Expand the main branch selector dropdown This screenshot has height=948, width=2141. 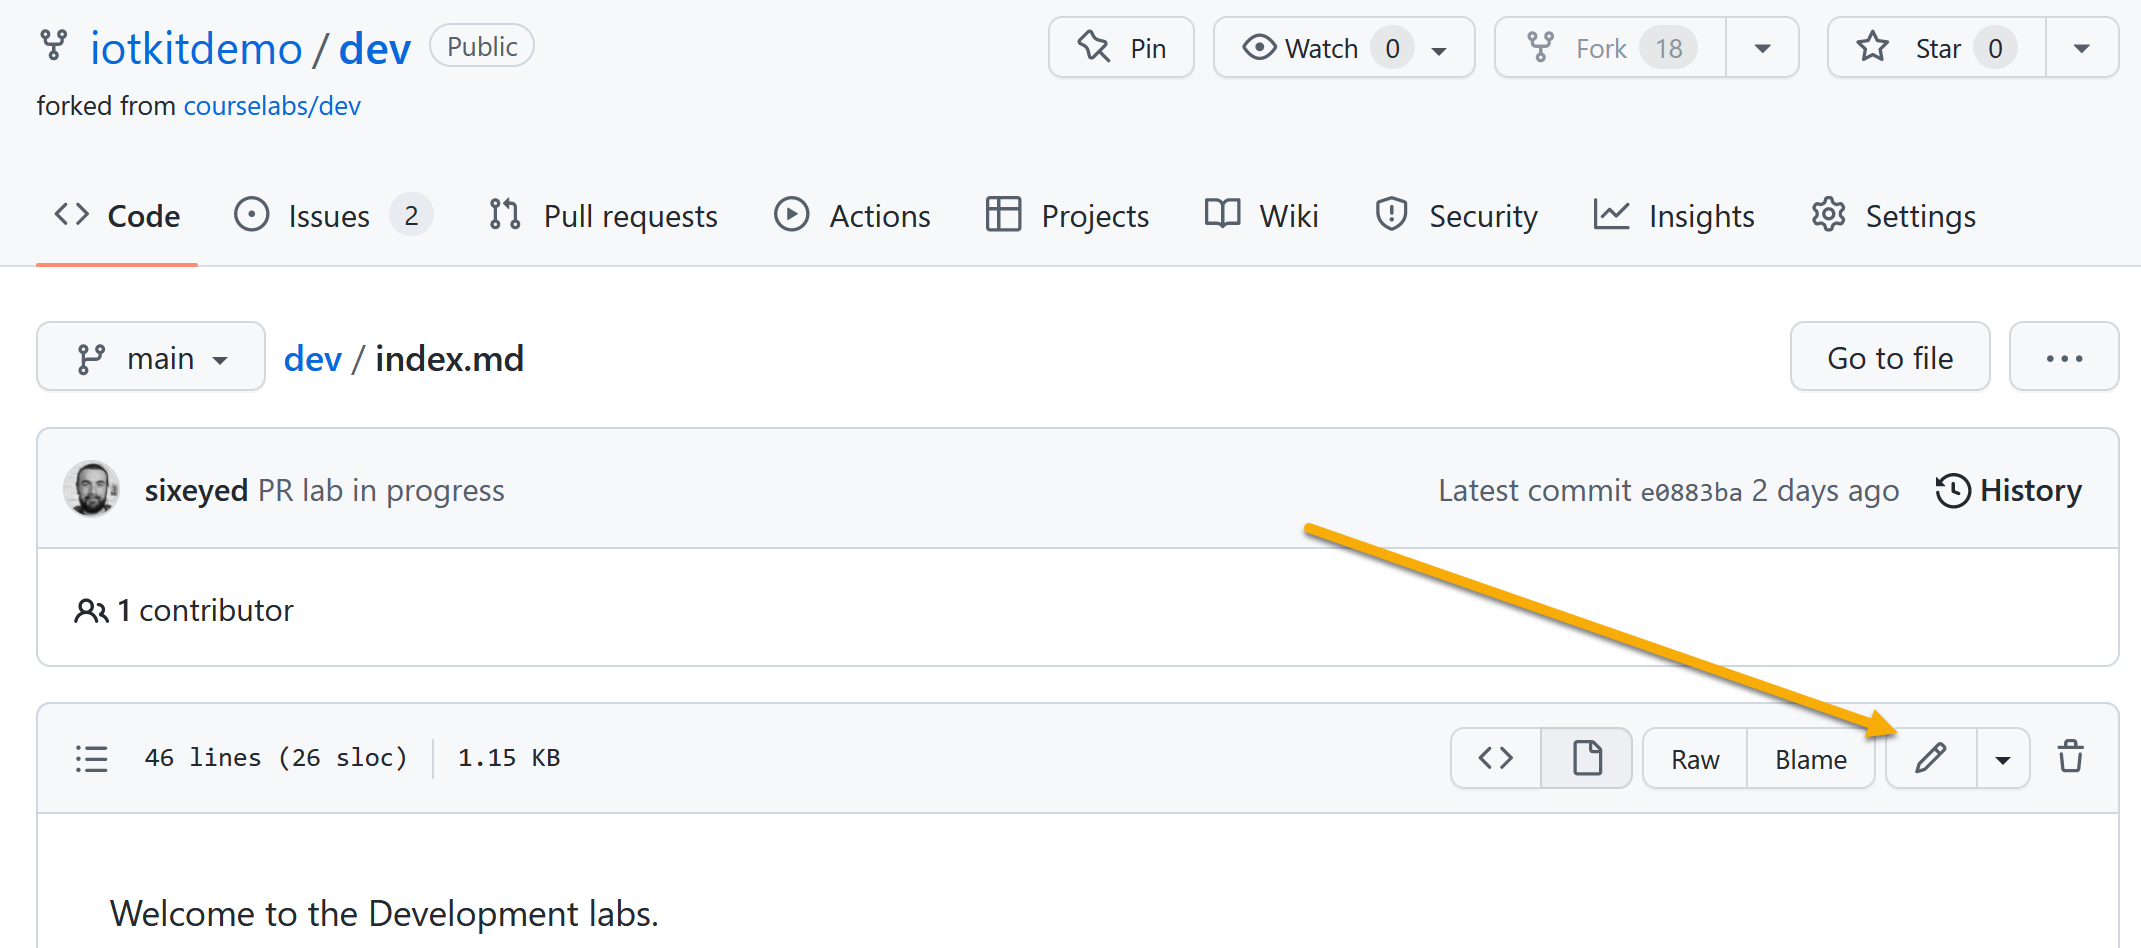pyautogui.click(x=151, y=357)
